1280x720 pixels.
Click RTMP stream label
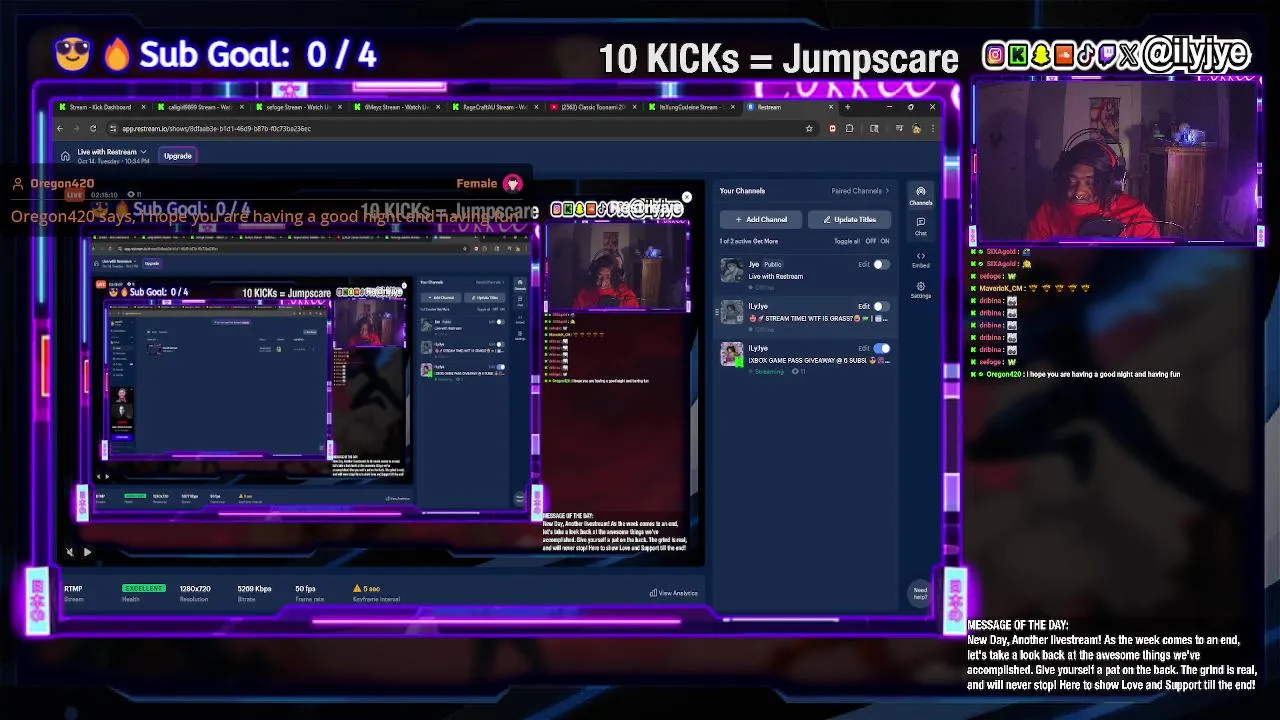pos(73,589)
